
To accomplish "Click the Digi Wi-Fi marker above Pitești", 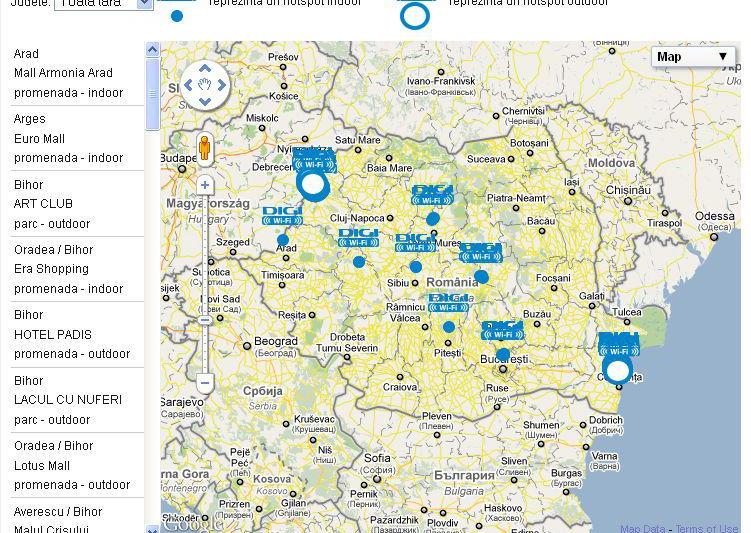I will coord(448,304).
